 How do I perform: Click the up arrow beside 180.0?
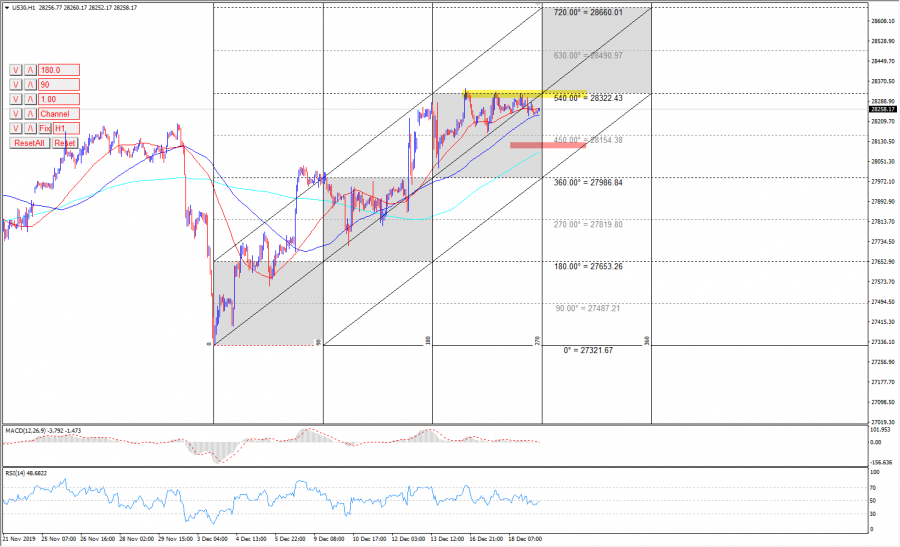[30, 70]
